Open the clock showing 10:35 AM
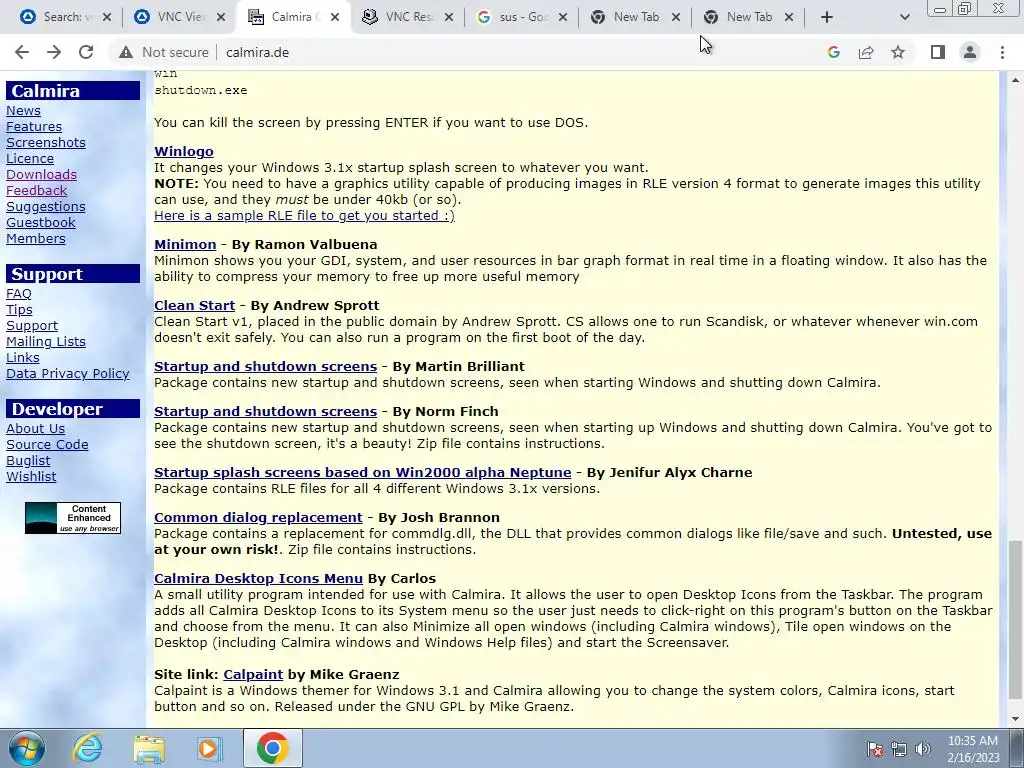Screen dimensions: 1024x768 972,749
